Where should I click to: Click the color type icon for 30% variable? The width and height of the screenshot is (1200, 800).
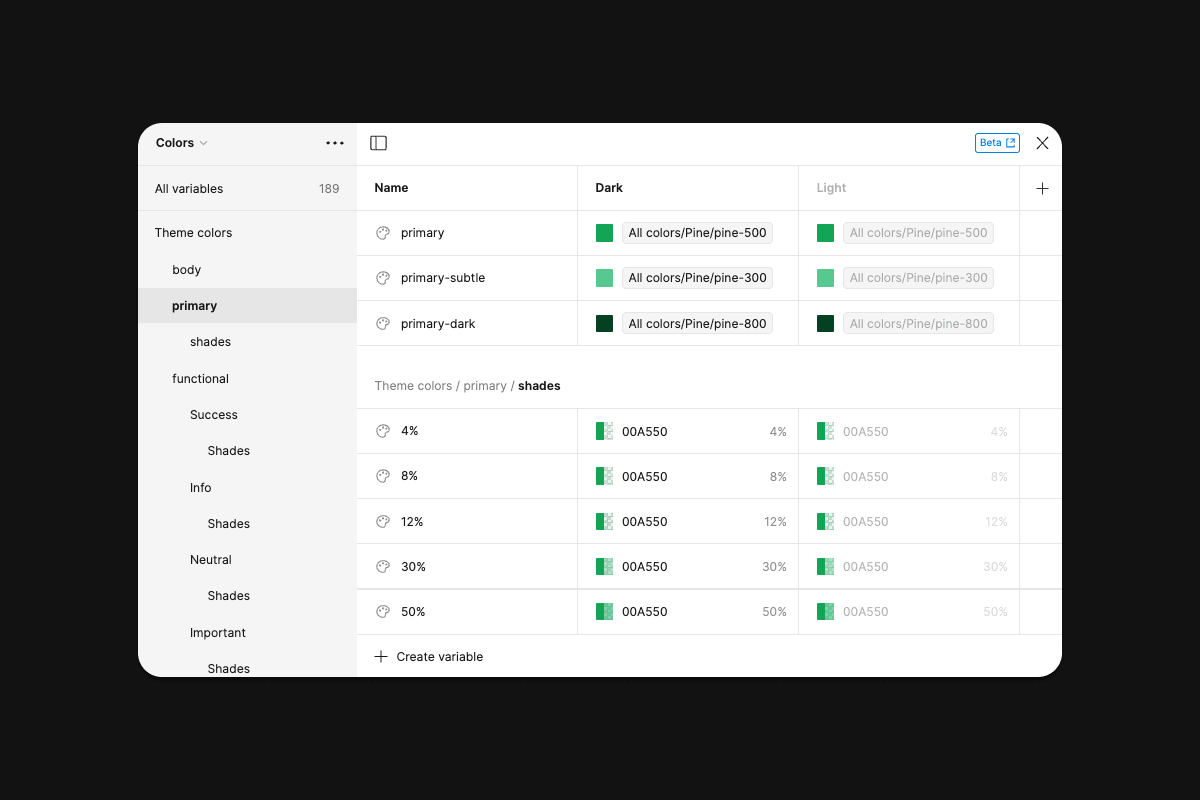pyautogui.click(x=382, y=567)
